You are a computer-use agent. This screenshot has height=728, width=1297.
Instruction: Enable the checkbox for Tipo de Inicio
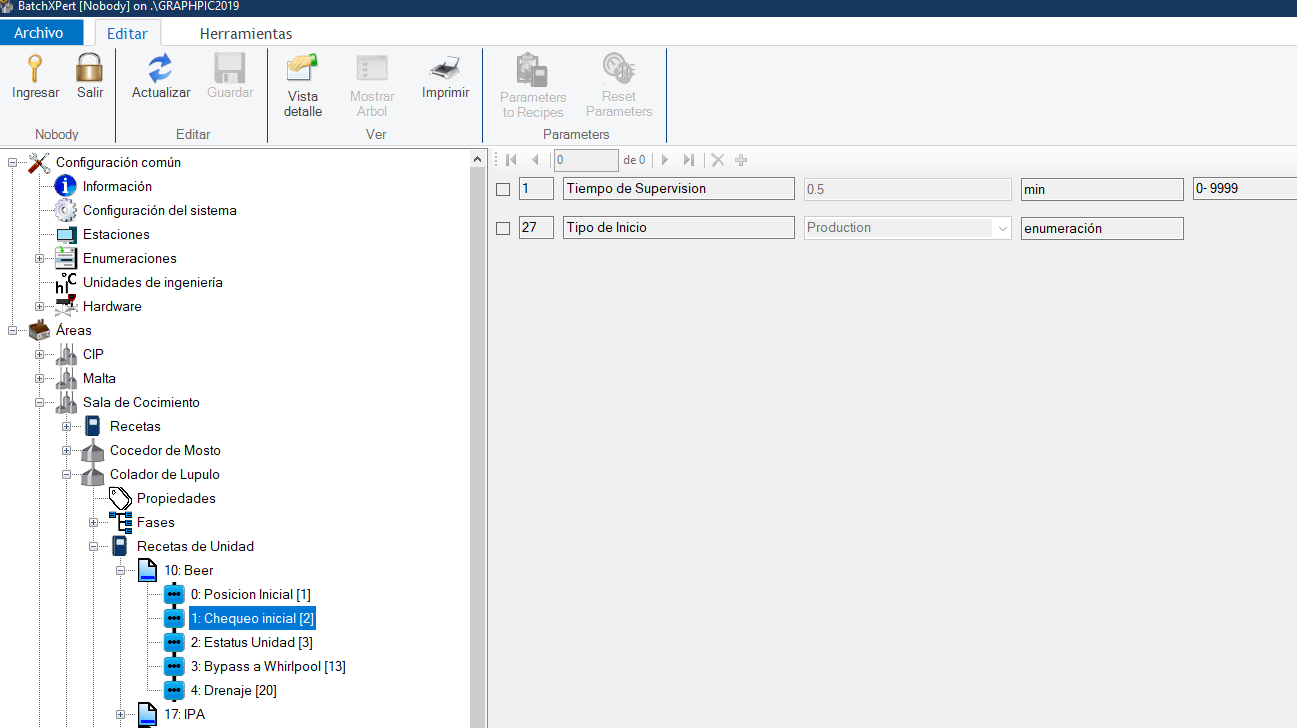[503, 227]
